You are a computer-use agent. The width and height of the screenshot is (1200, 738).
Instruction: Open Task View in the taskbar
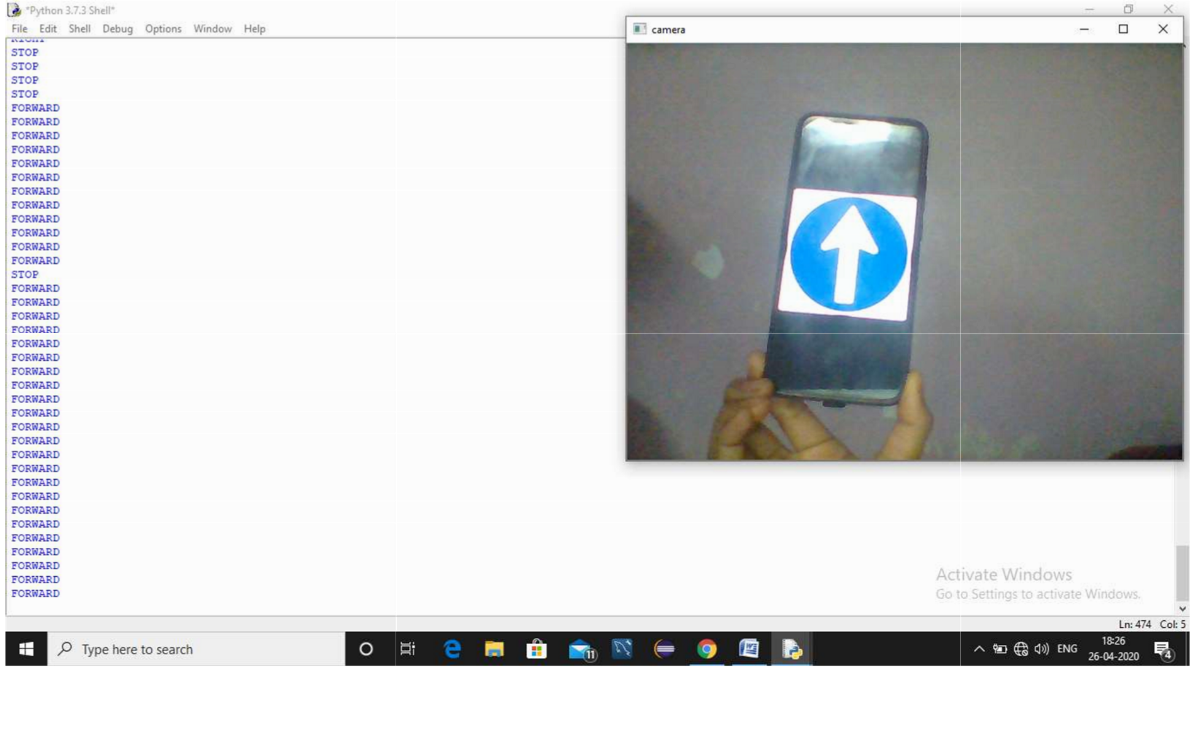[x=408, y=649]
